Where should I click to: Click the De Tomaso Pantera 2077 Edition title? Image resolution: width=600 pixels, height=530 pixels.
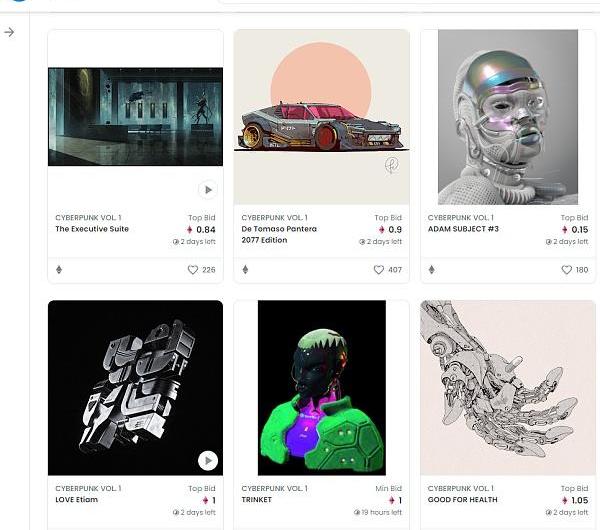point(279,235)
